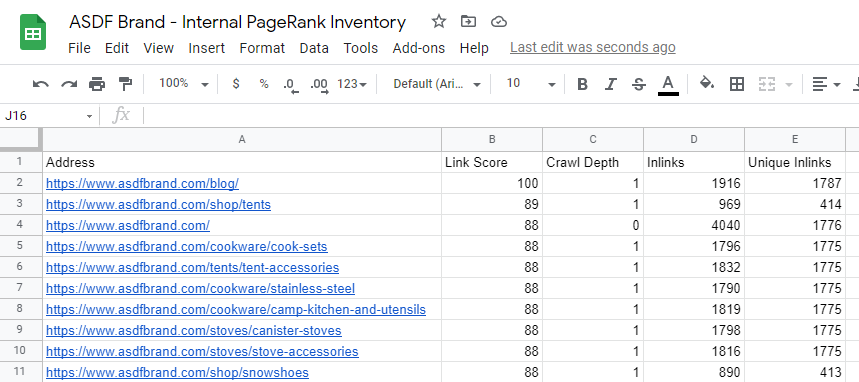Screen dimensions: 859x382
Task: Open the shop/tents link
Action: coord(158,204)
